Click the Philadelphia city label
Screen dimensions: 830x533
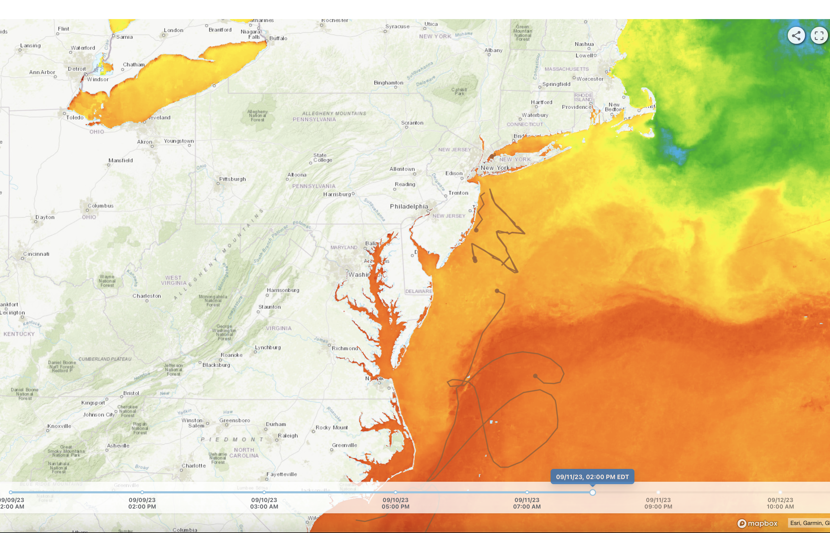coord(408,206)
